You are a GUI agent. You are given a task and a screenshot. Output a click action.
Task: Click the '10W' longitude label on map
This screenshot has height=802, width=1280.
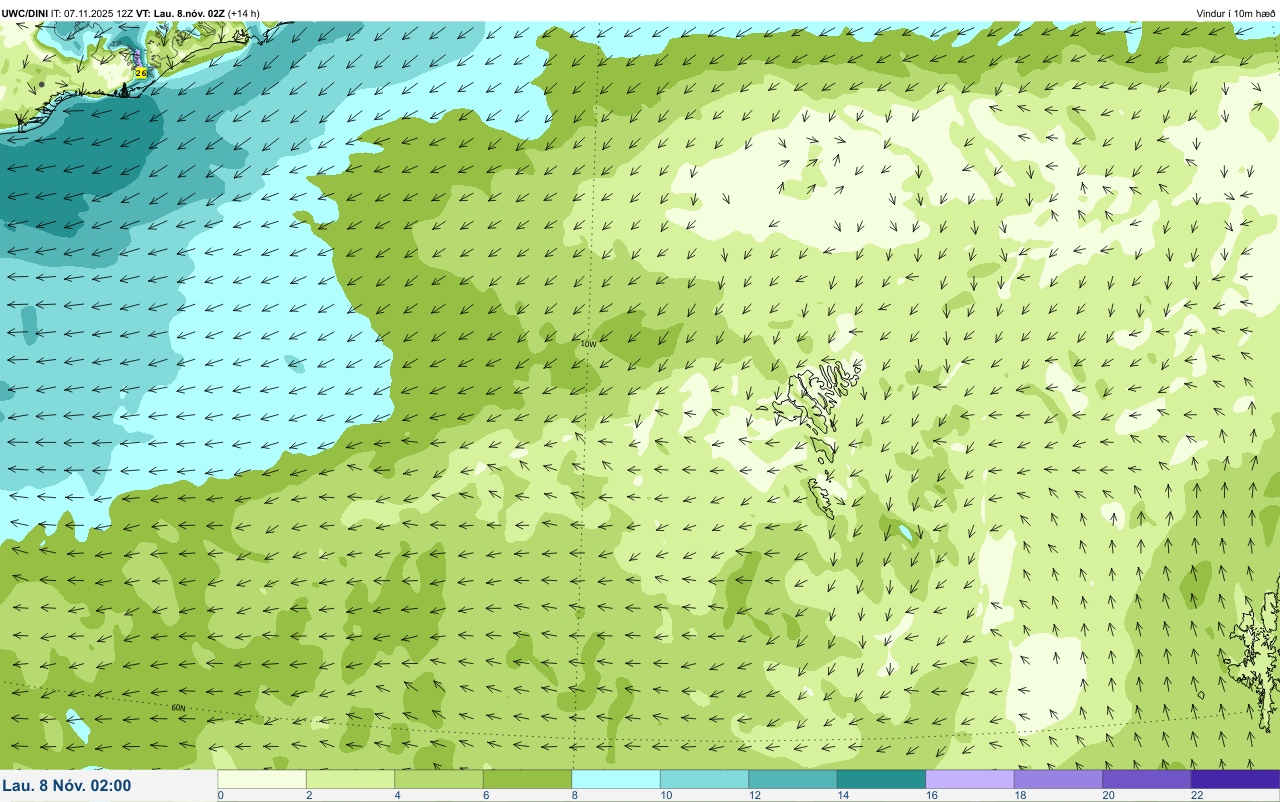coord(588,344)
